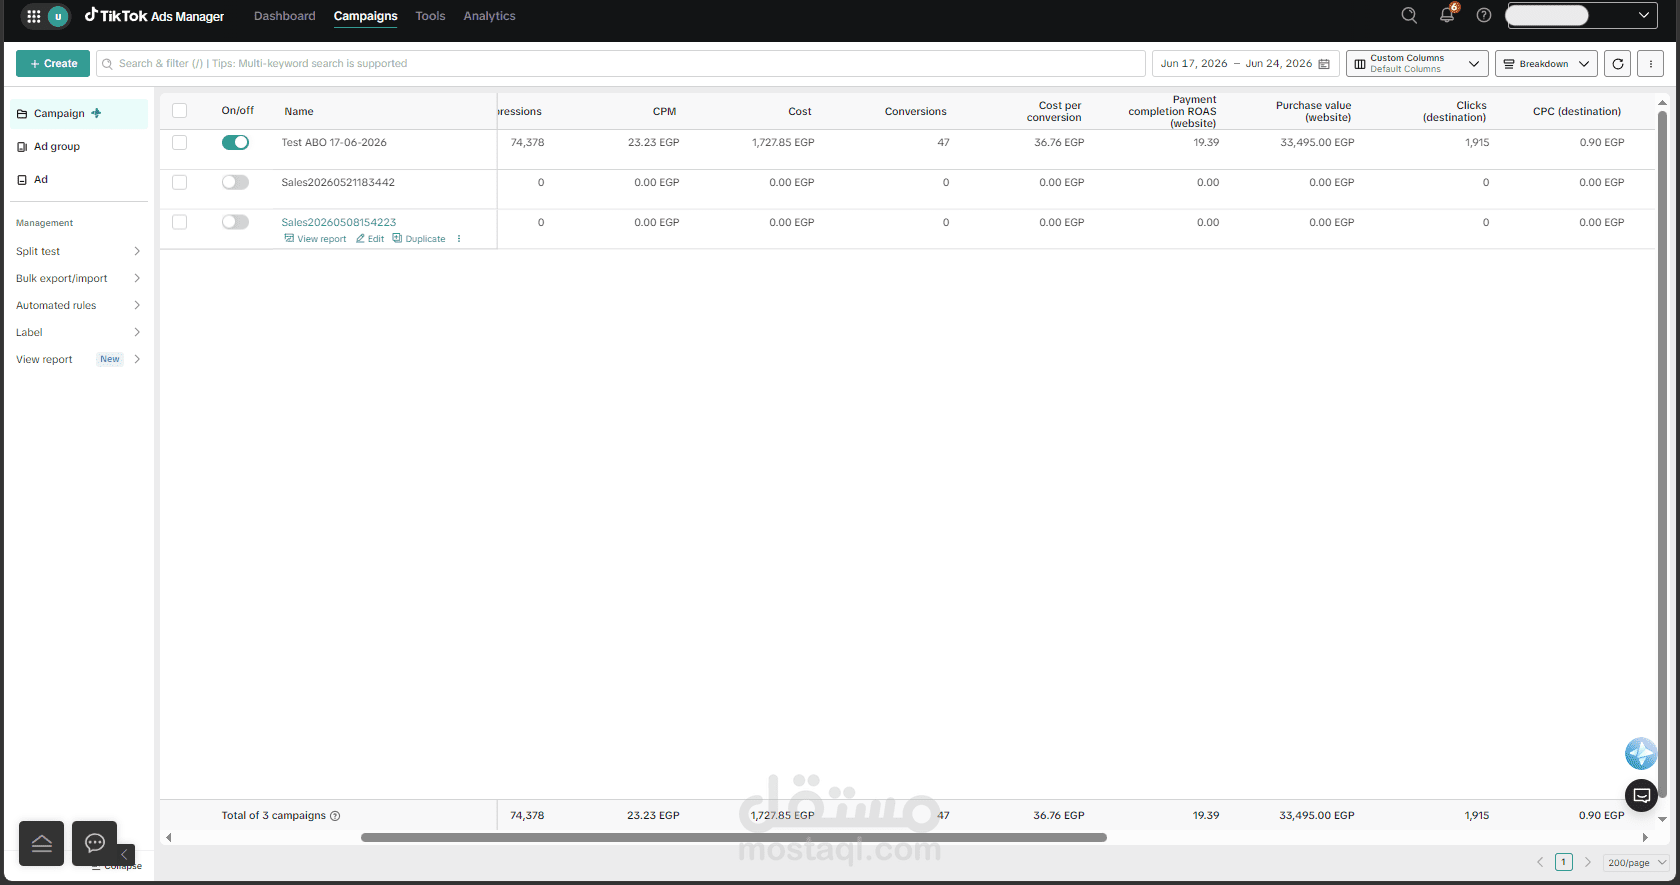Check the box for Test ABO 17-06-2026
Viewport: 1680px width, 885px height.
pos(180,143)
